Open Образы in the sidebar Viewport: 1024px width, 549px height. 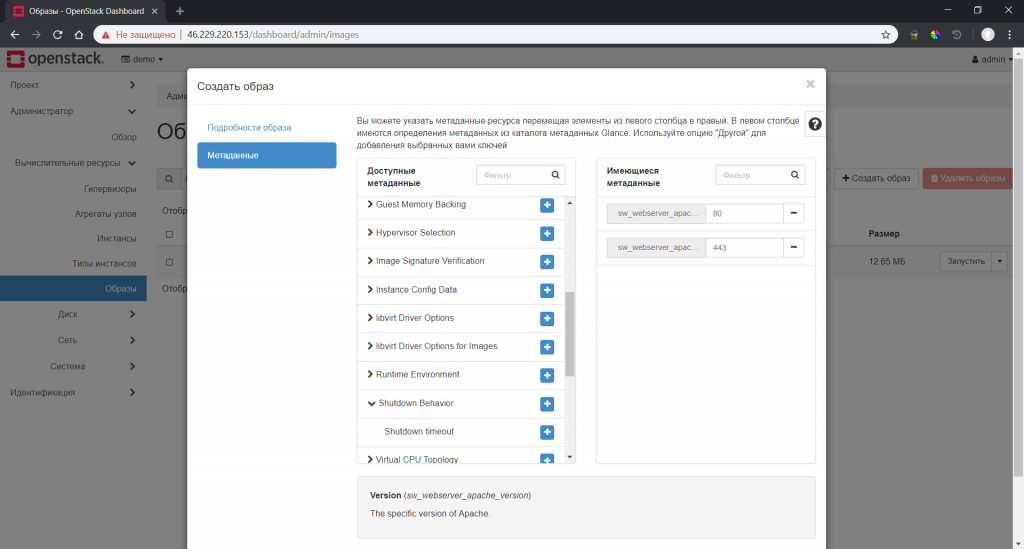click(73, 289)
